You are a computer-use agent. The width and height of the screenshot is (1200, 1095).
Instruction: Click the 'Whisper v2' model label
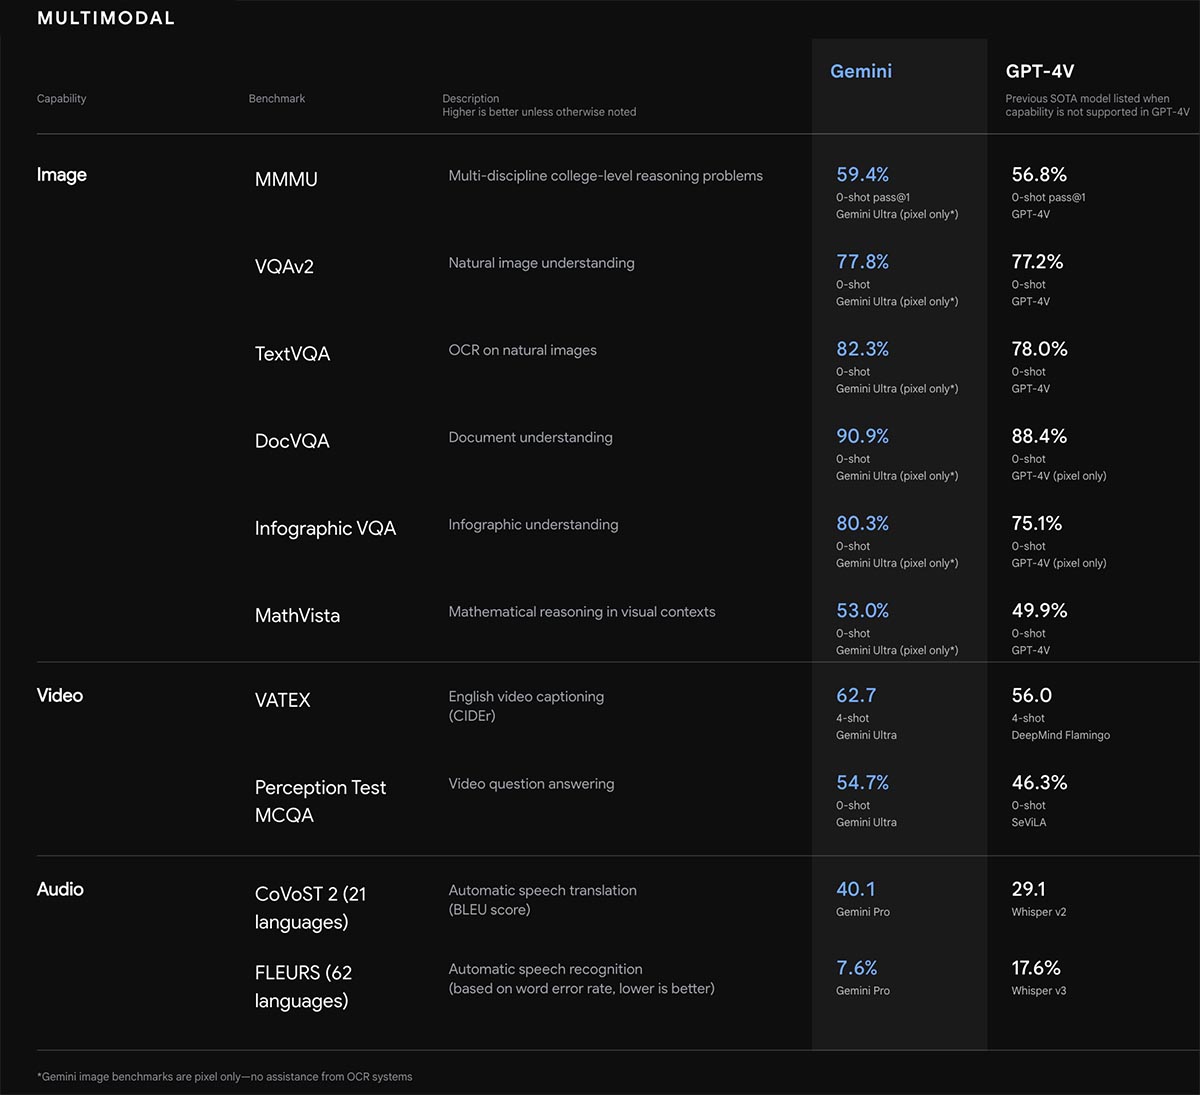(x=1038, y=912)
